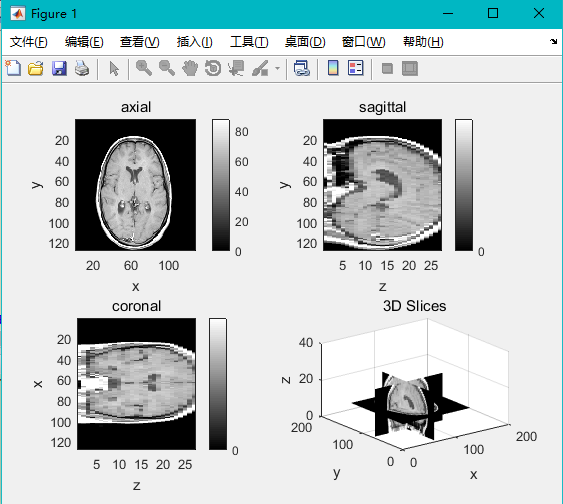This screenshot has height=504, width=563.
Task: Open the 编辑(E) menu
Action: (x=84, y=42)
